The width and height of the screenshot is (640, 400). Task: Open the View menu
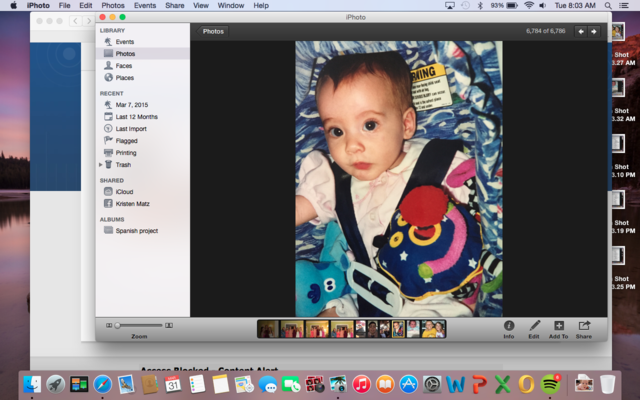pyautogui.click(x=201, y=6)
